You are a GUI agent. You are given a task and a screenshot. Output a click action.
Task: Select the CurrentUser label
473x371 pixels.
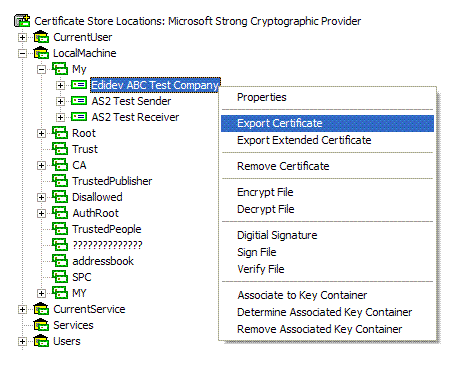coord(83,37)
